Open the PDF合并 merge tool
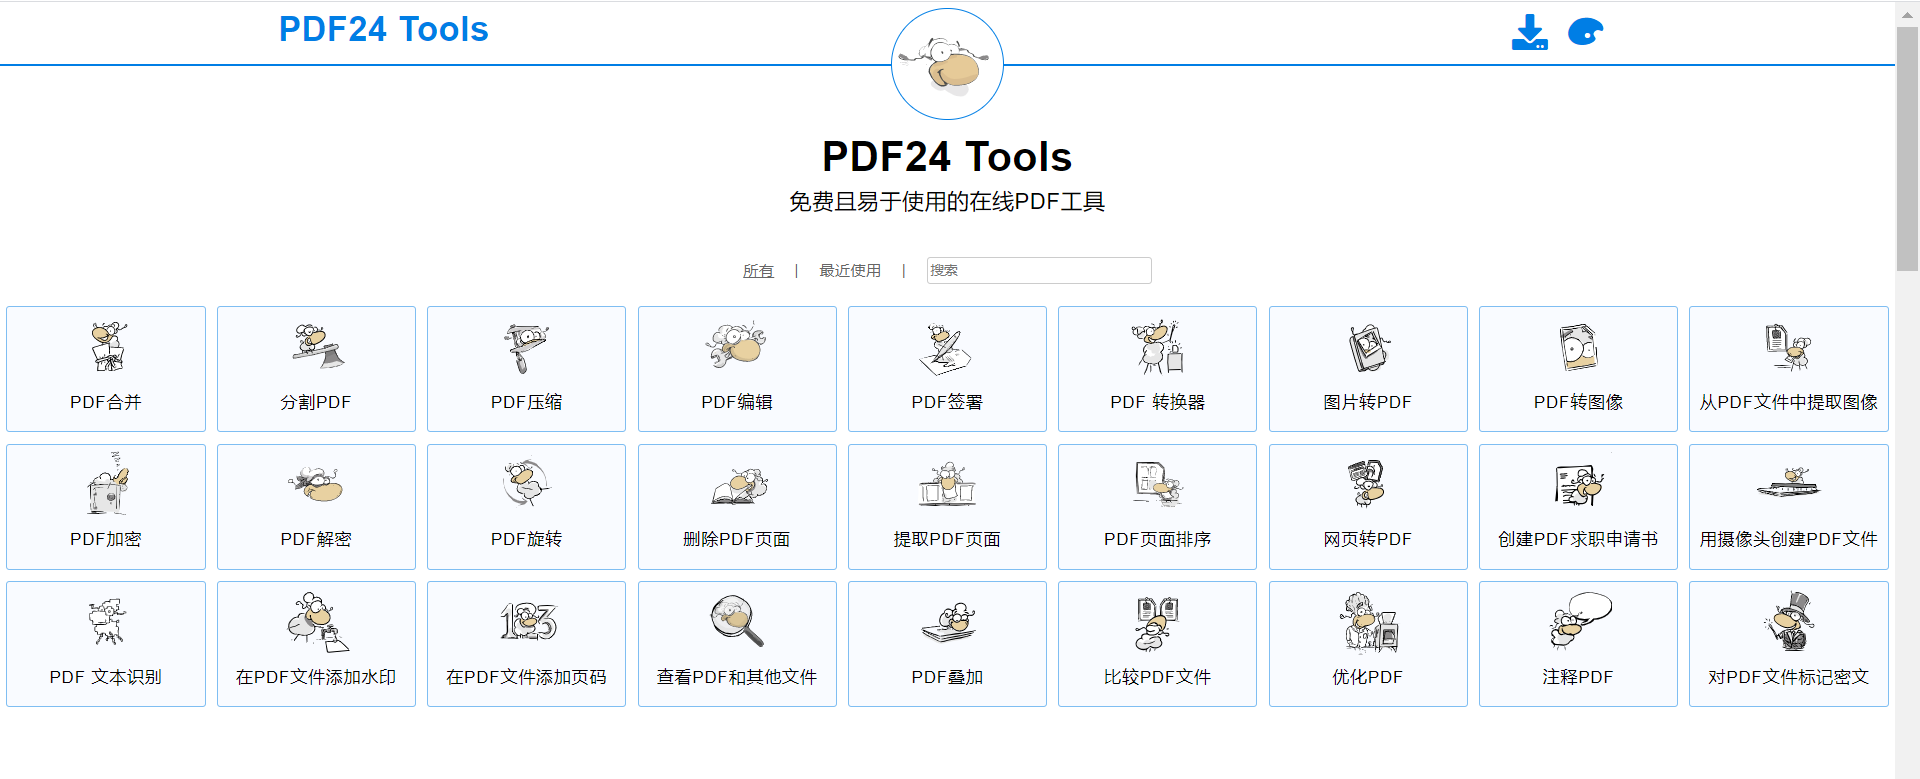This screenshot has height=779, width=1920. point(106,369)
